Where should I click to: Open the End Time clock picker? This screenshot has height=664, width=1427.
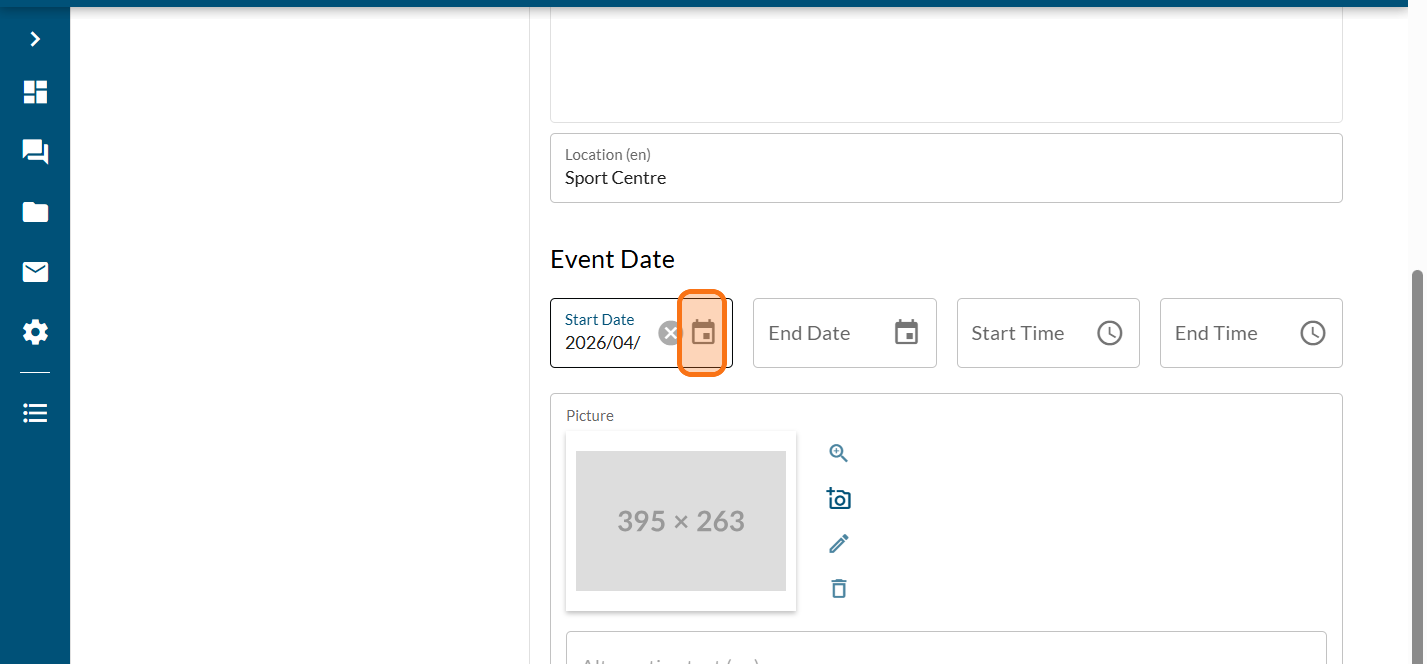1312,333
